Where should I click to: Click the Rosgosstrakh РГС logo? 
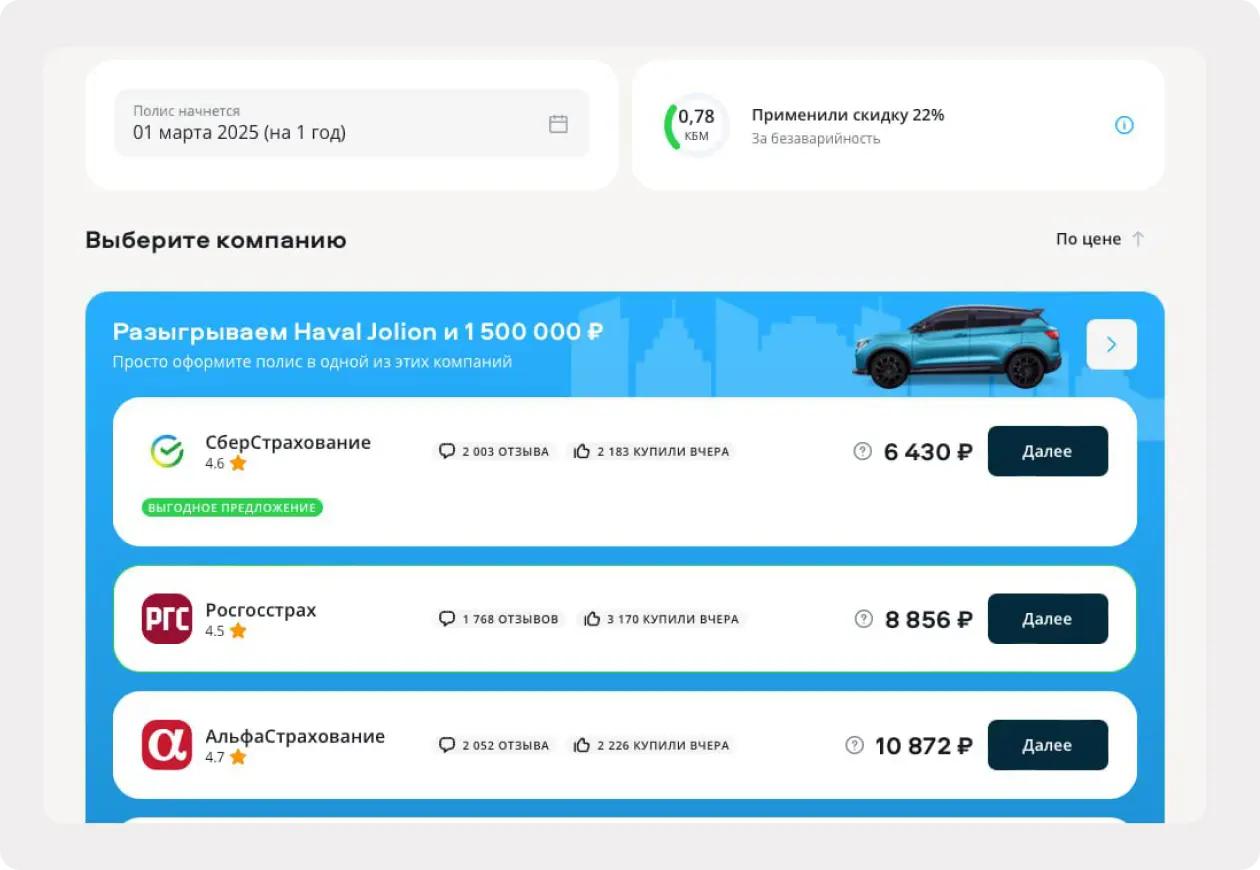pyautogui.click(x=167, y=619)
